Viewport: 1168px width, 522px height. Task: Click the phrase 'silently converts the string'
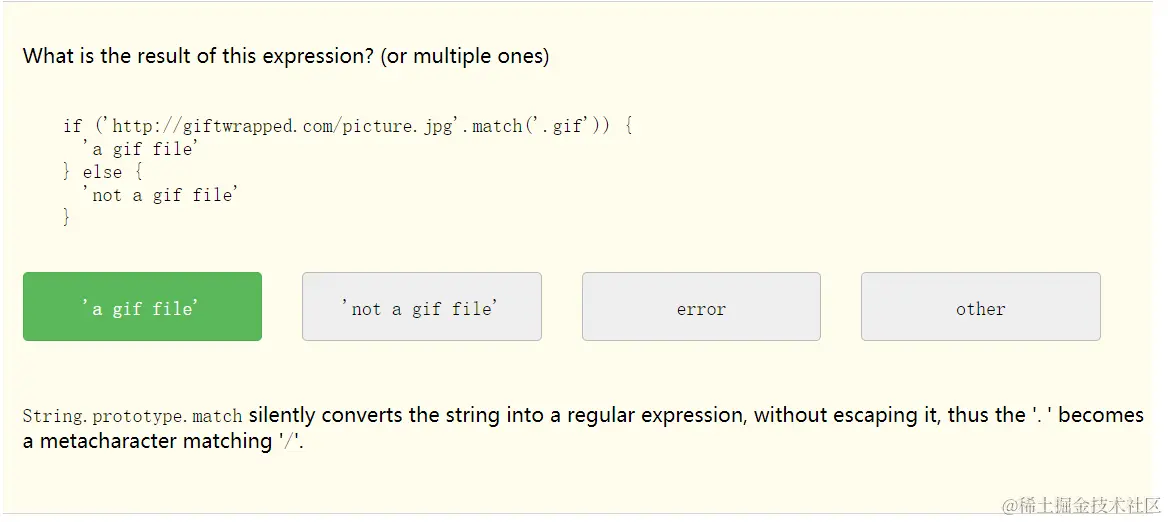[377, 415]
